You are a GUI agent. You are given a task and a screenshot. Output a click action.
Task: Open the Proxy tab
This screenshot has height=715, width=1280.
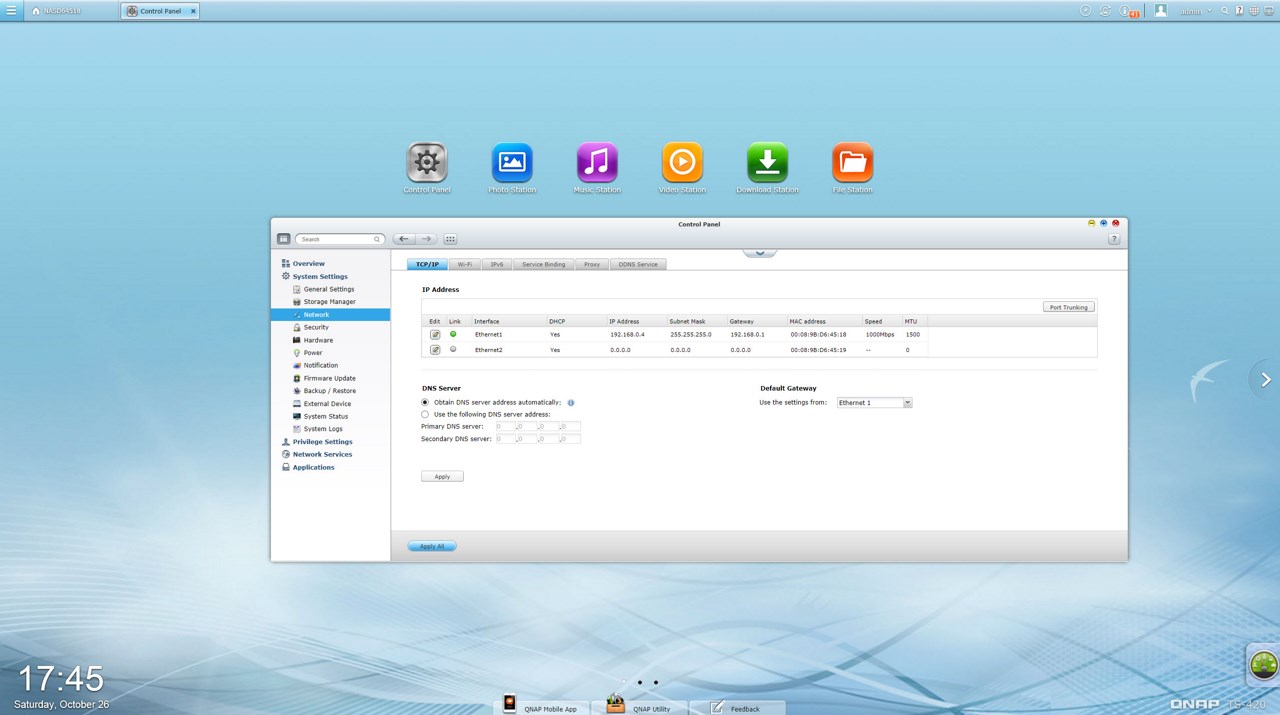(x=592, y=264)
